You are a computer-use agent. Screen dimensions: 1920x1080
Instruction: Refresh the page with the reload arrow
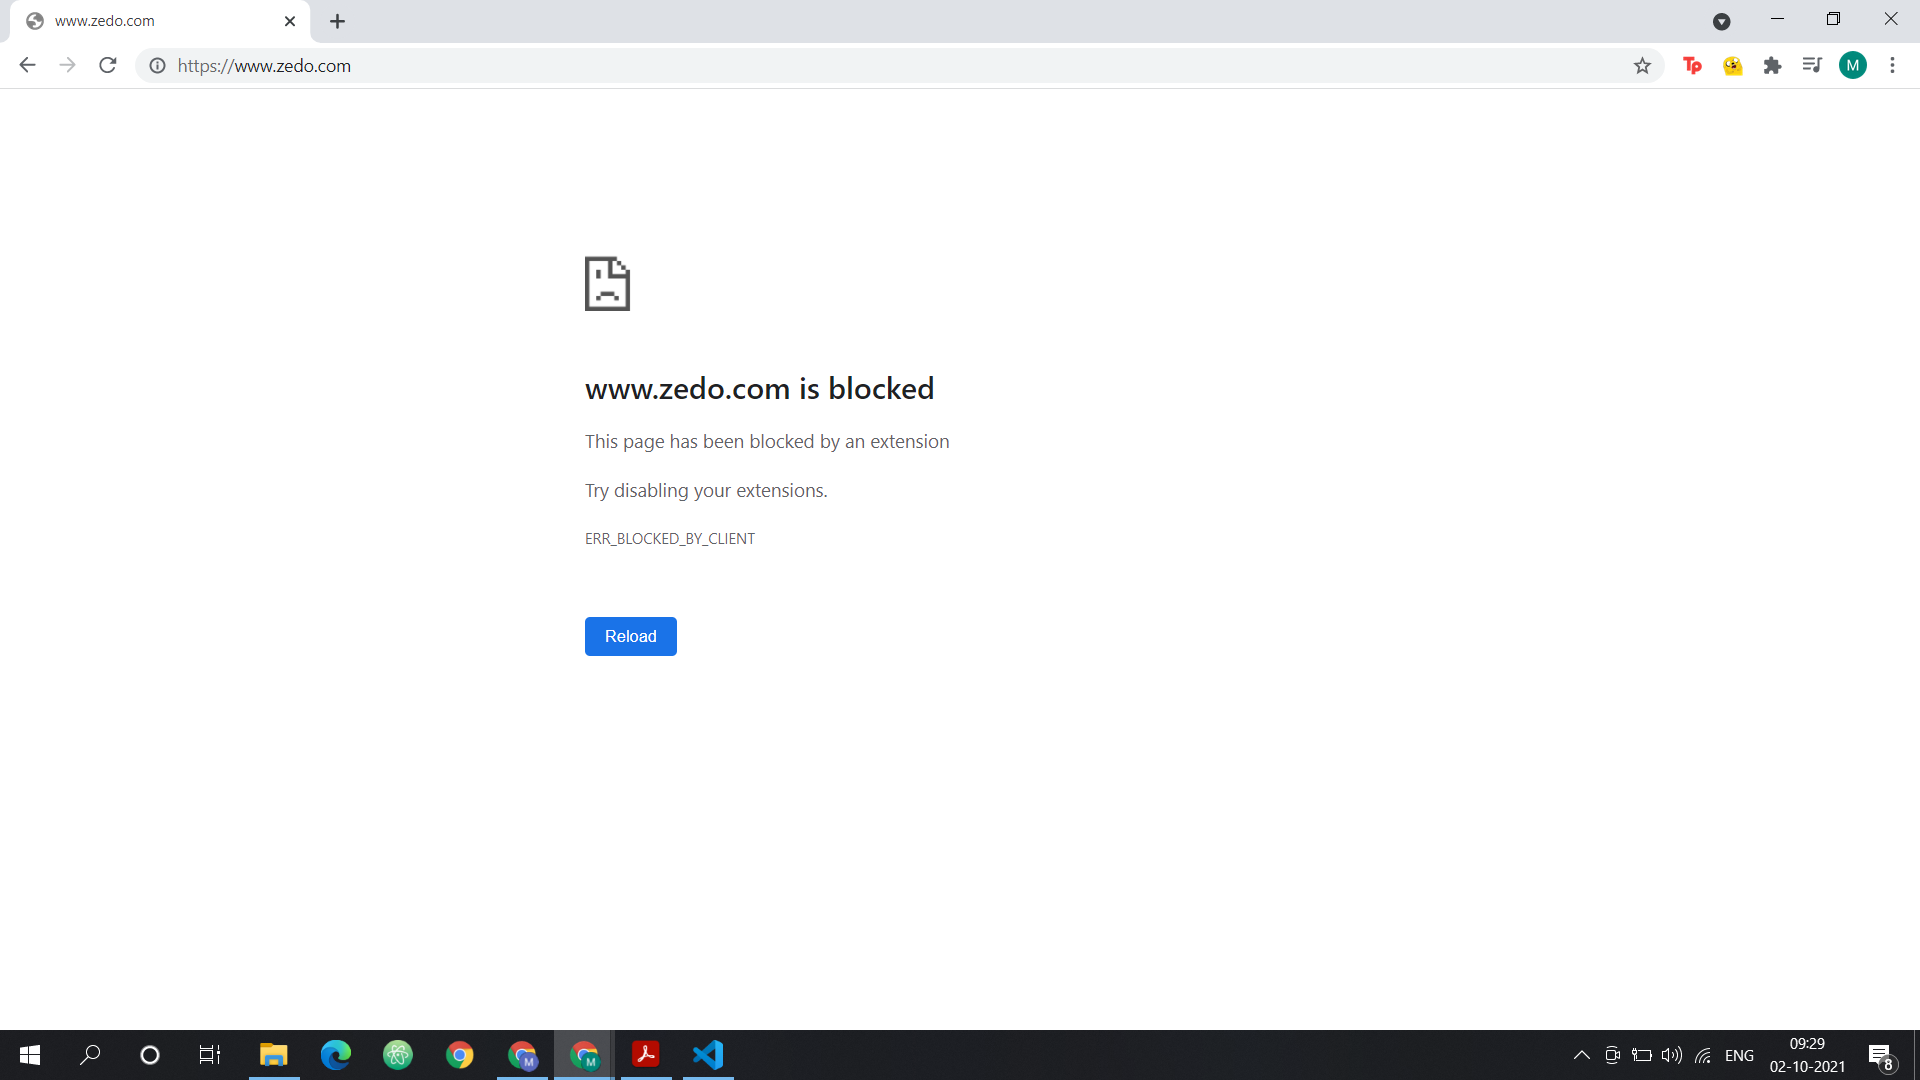[x=107, y=65]
